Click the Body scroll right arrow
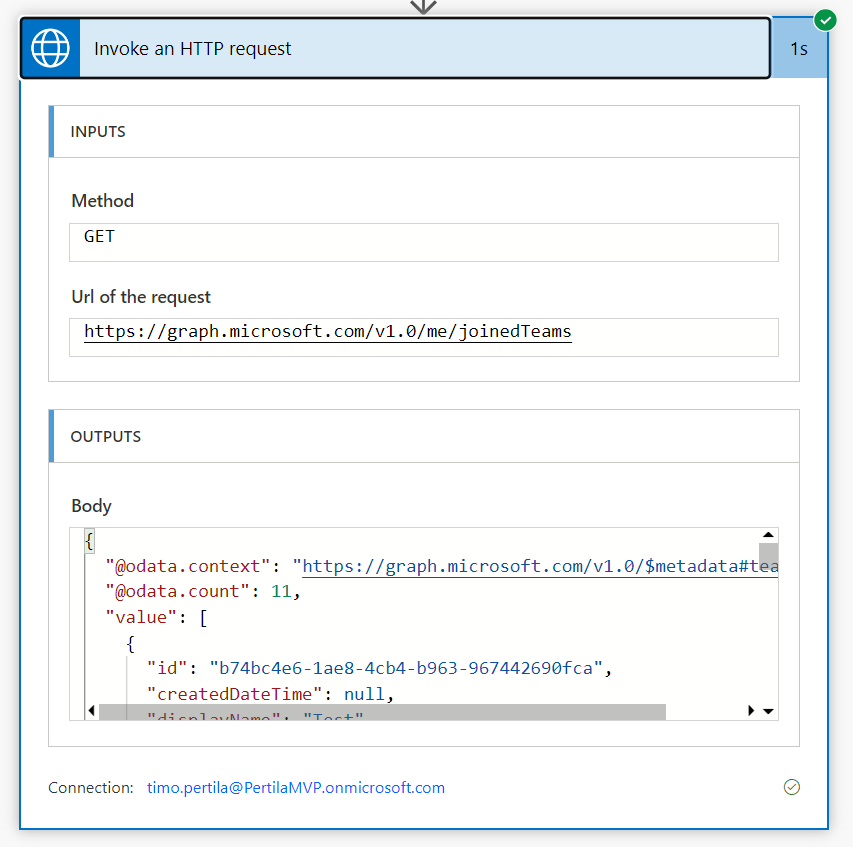Screen dimensions: 853x847 click(751, 711)
